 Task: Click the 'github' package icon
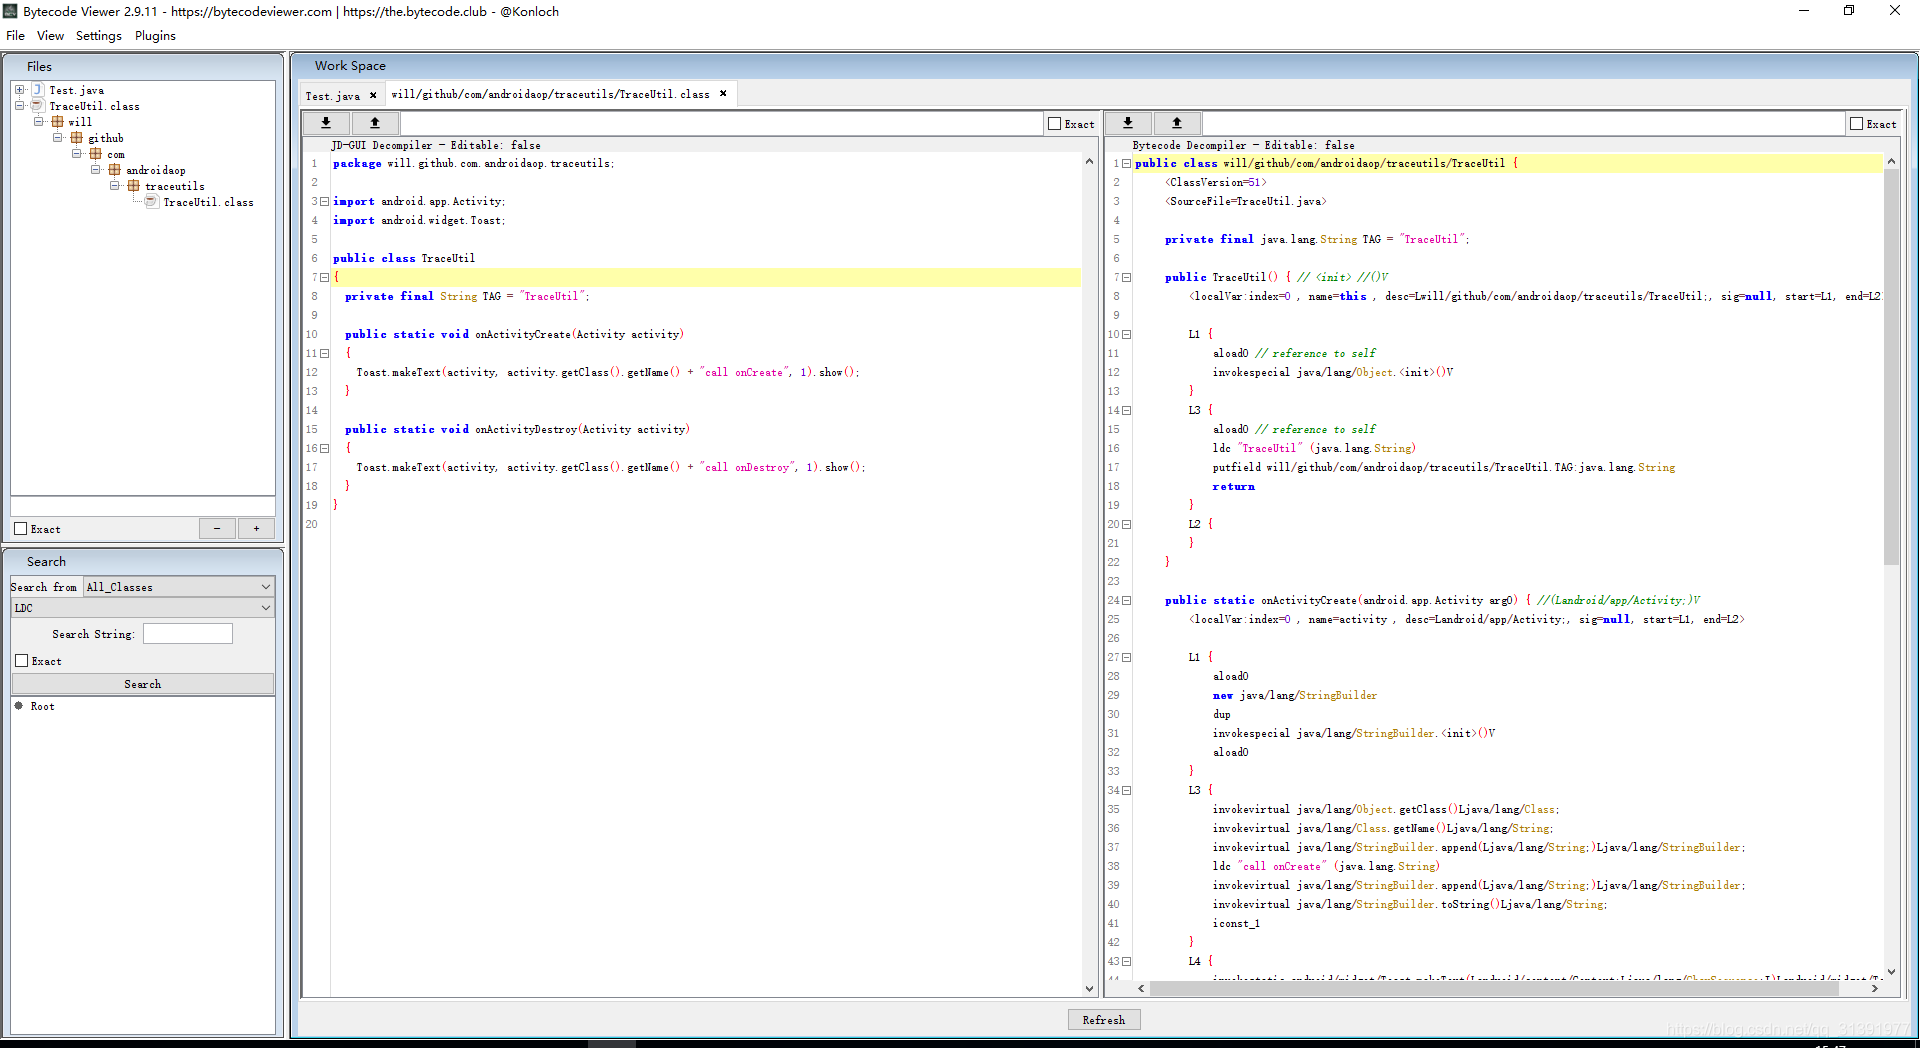click(76, 138)
